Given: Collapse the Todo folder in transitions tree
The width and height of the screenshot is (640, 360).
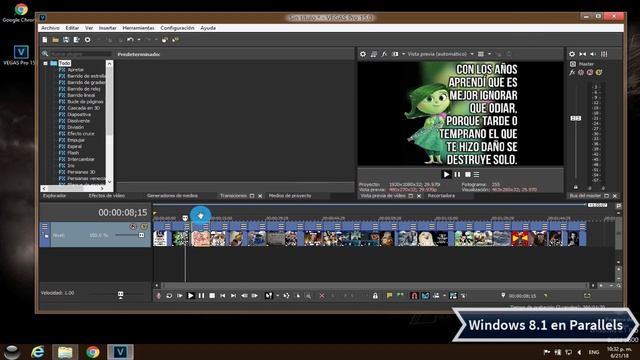Looking at the screenshot, I should [x=45, y=63].
